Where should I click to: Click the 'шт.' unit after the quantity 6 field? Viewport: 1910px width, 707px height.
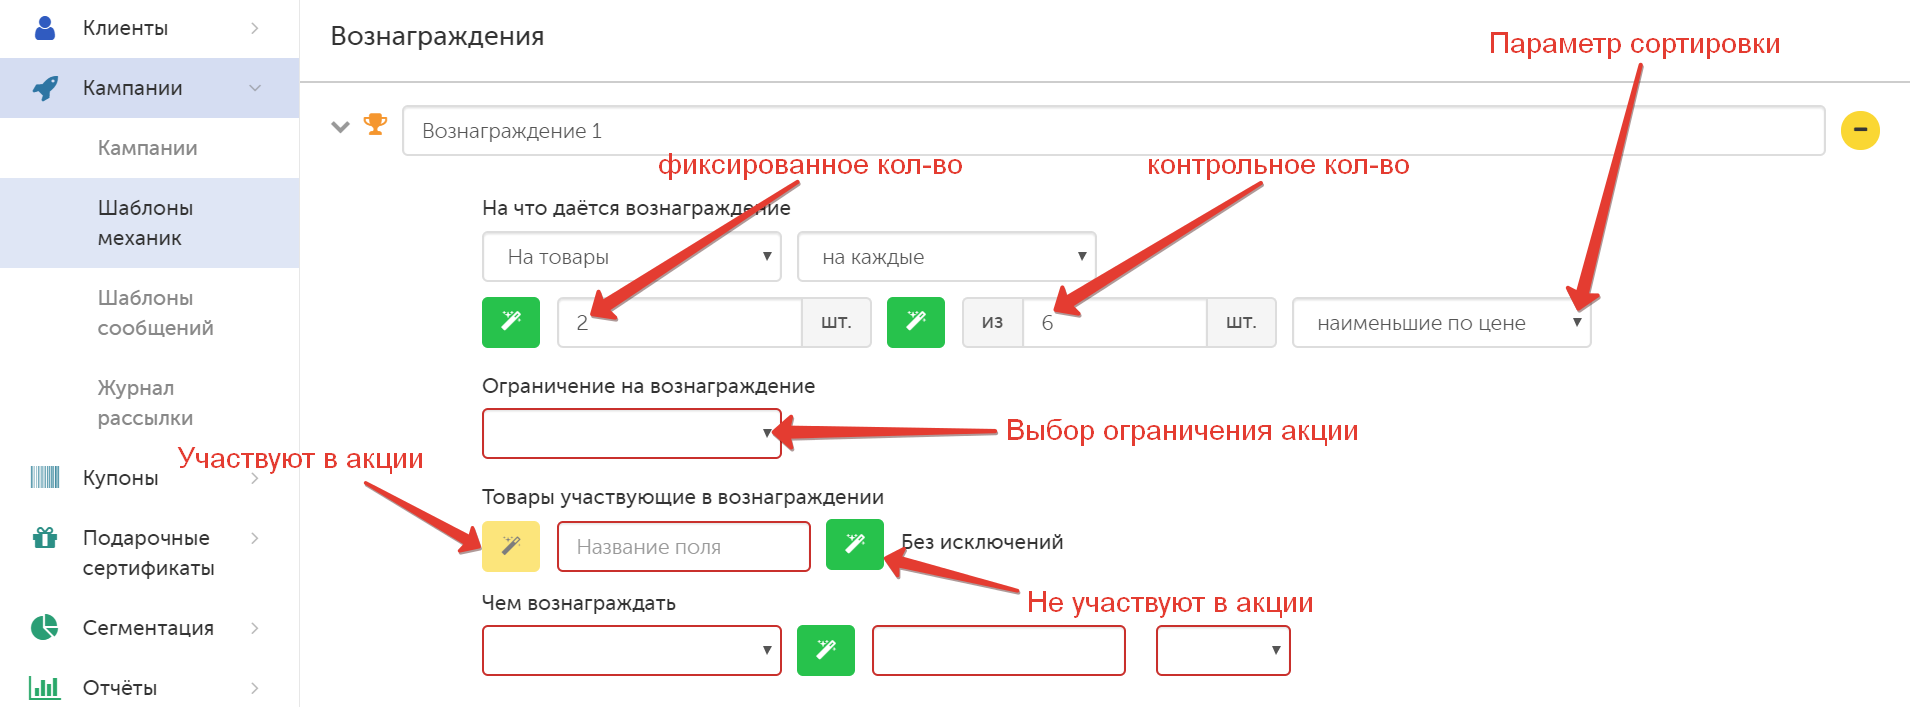(1241, 322)
